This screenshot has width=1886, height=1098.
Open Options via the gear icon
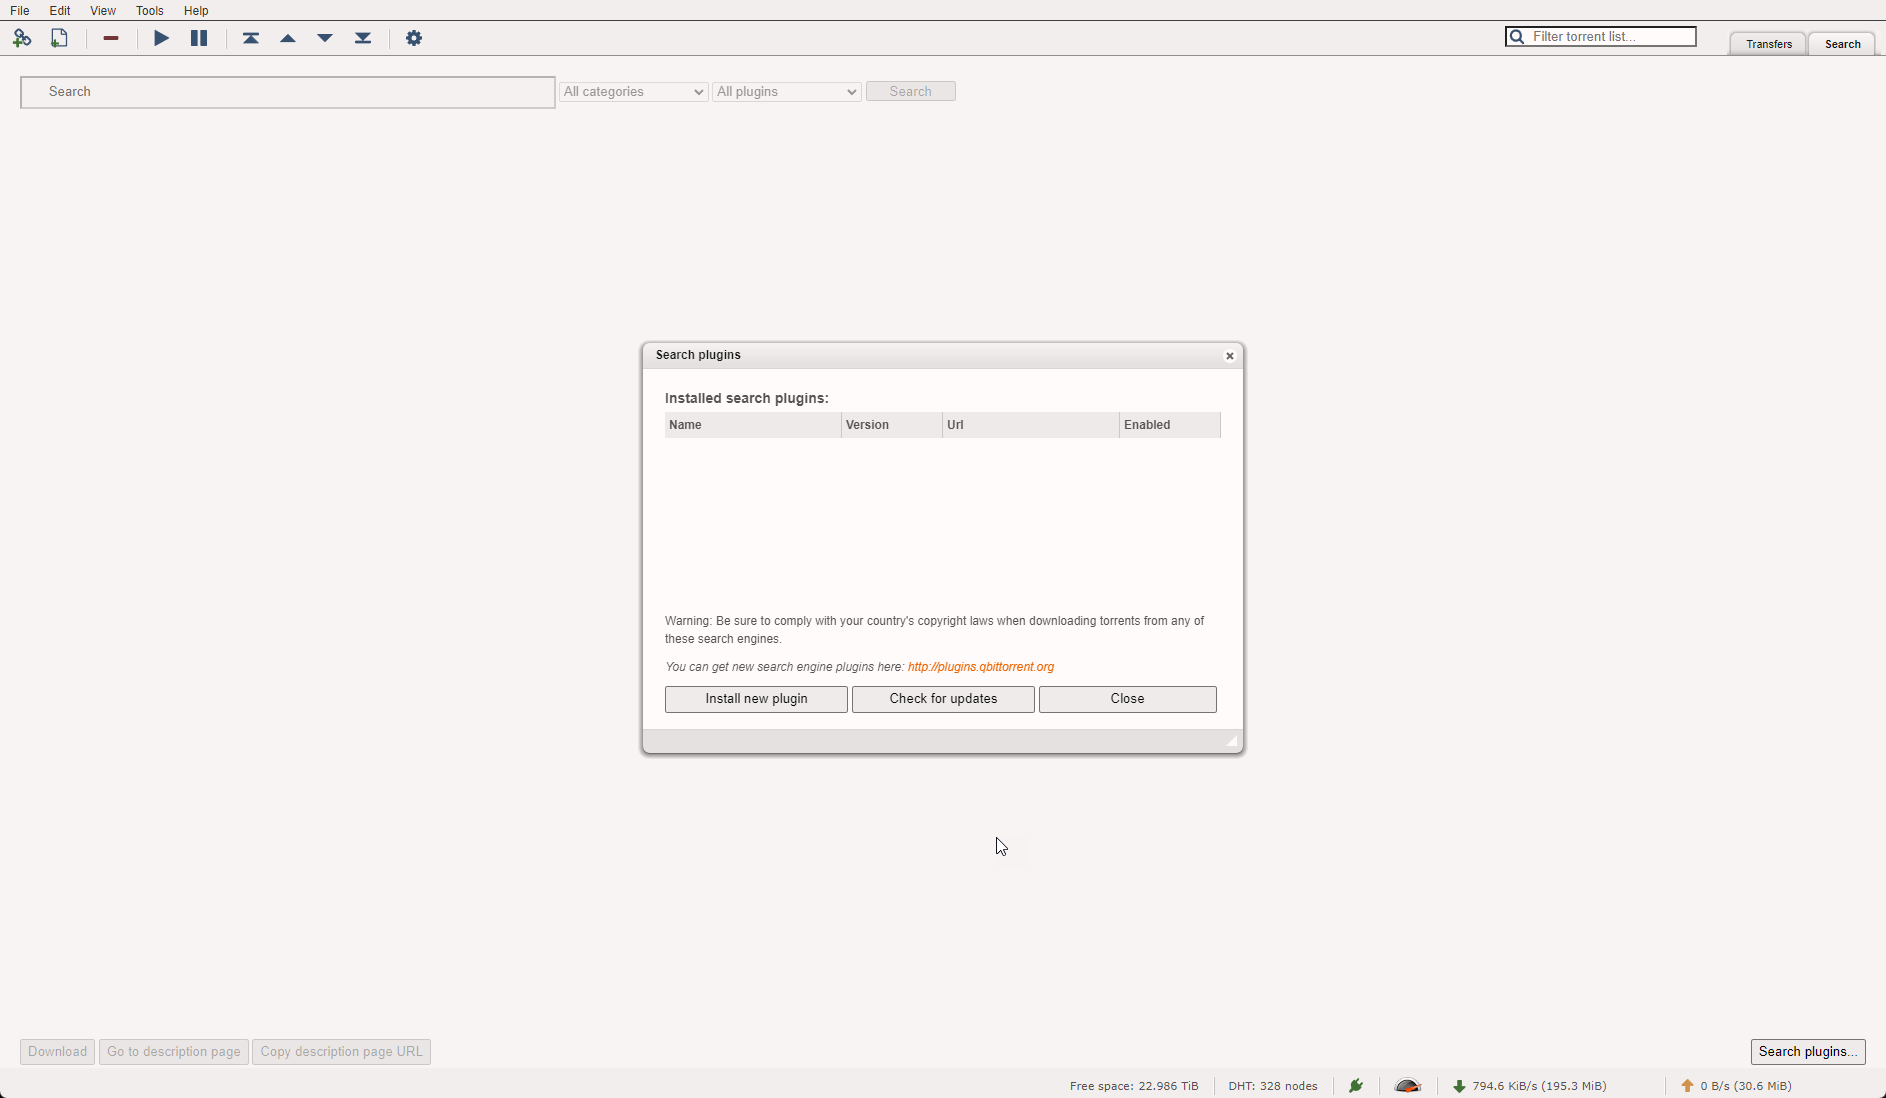(414, 38)
